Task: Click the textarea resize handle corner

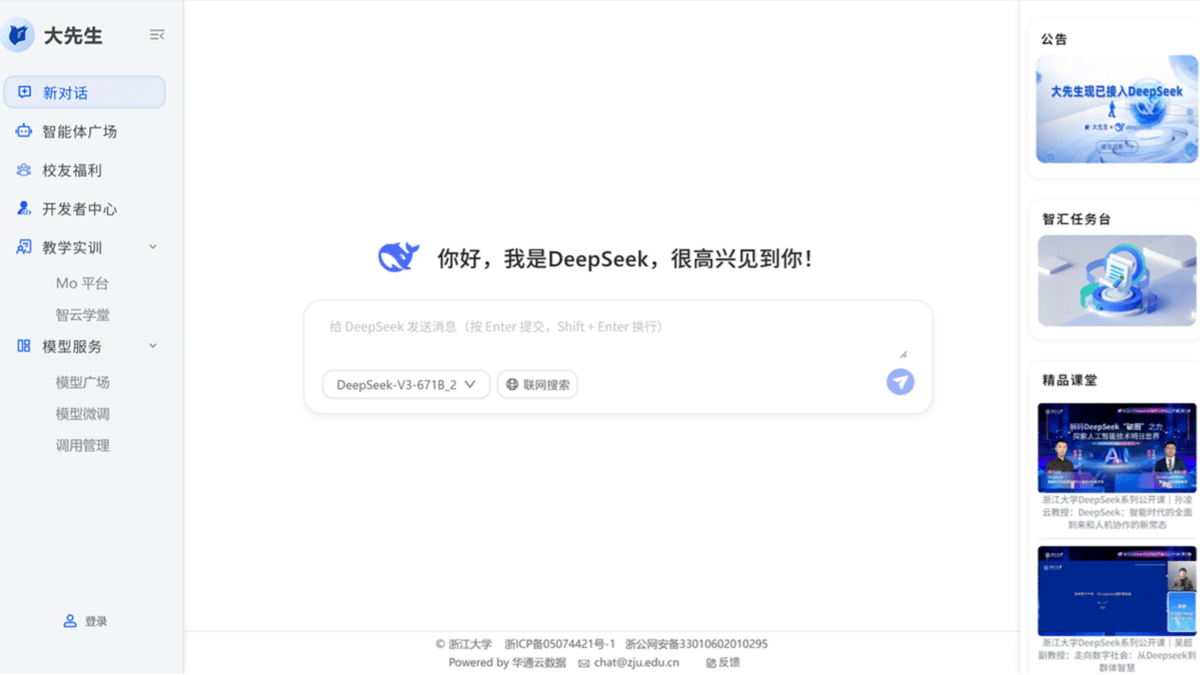Action: 903,353
